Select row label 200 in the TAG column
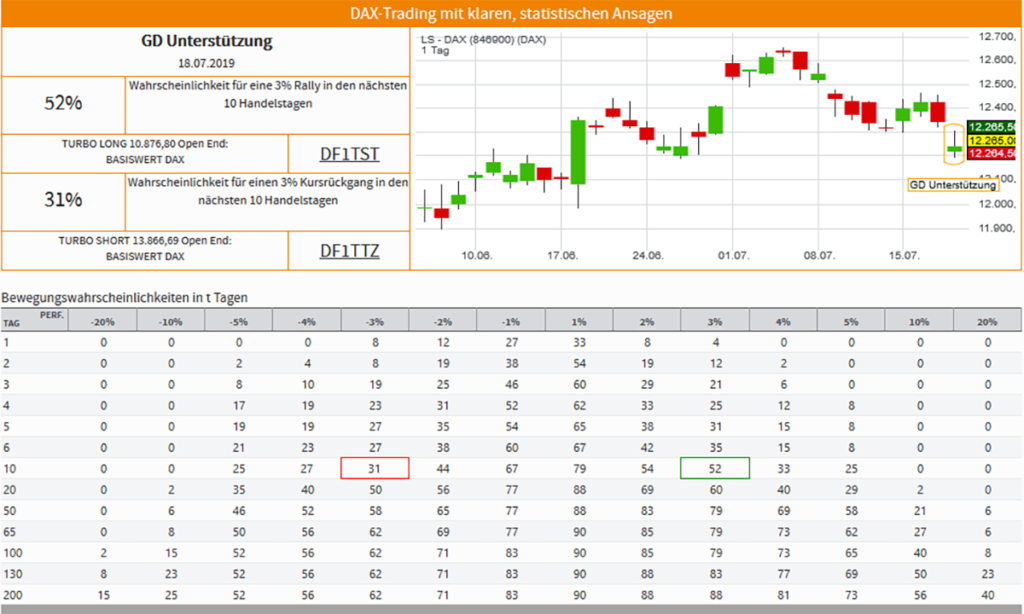 pyautogui.click(x=12, y=595)
